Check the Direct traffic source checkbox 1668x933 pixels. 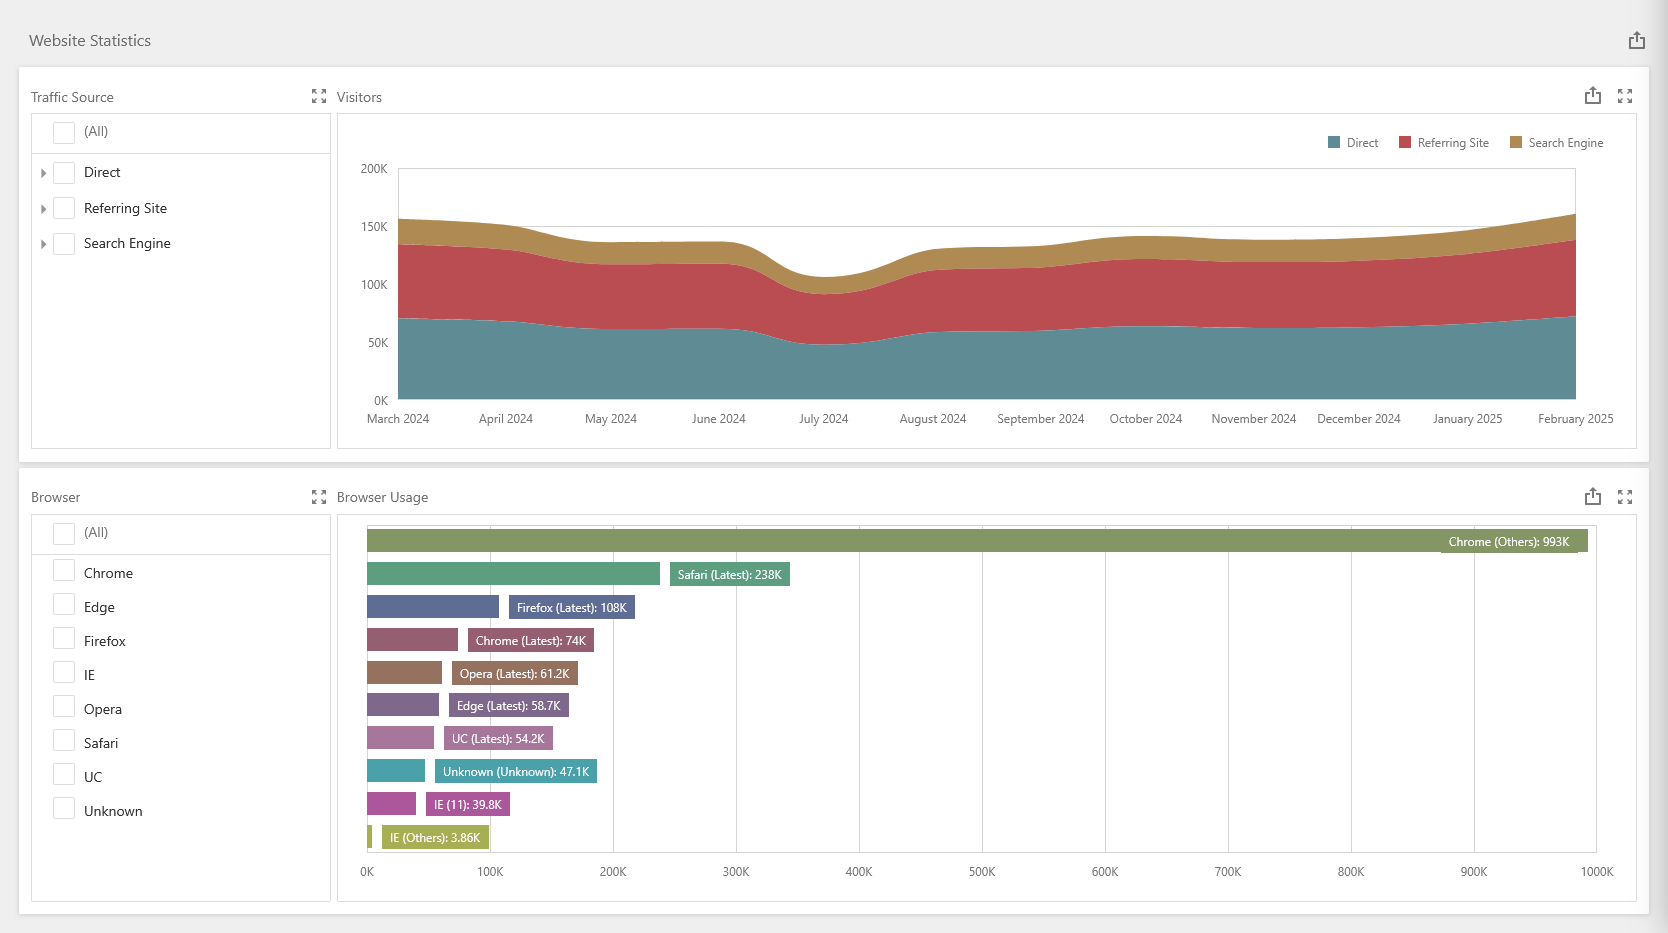(x=64, y=173)
